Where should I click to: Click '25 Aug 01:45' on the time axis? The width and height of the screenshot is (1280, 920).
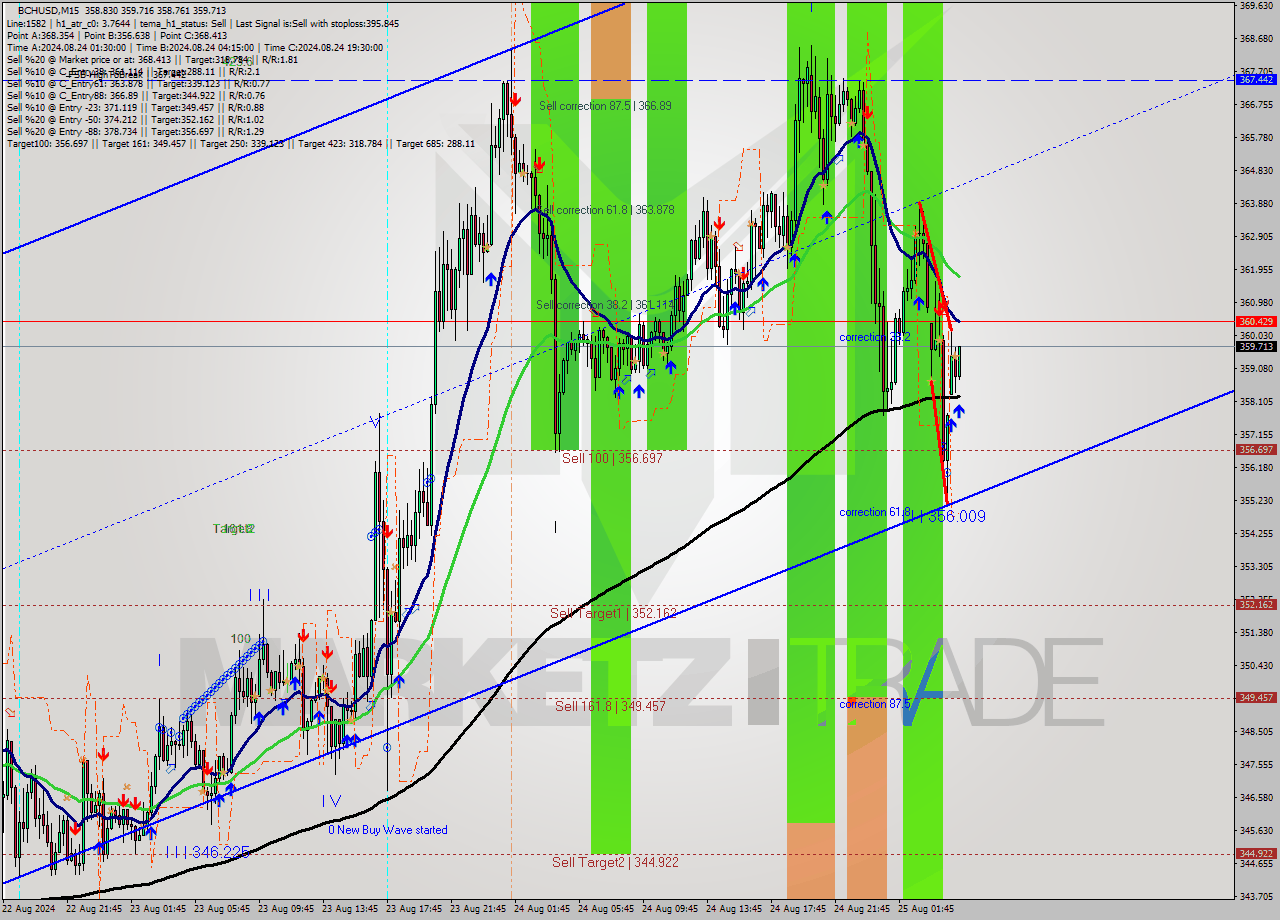[927, 910]
